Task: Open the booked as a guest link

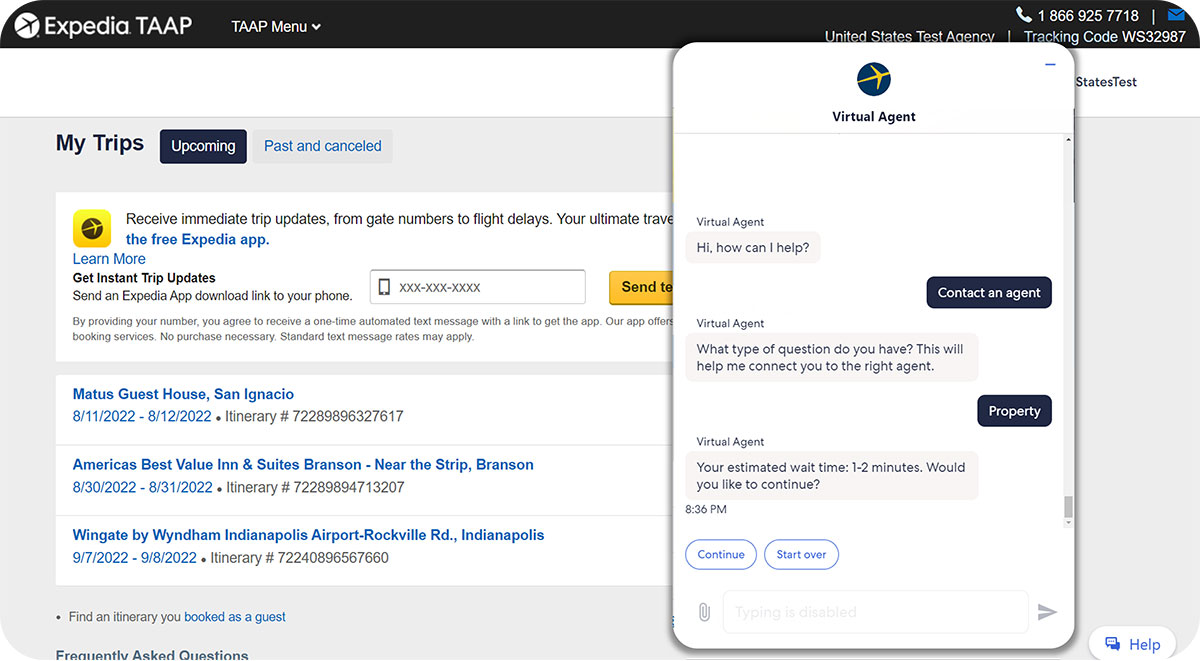Action: click(235, 617)
